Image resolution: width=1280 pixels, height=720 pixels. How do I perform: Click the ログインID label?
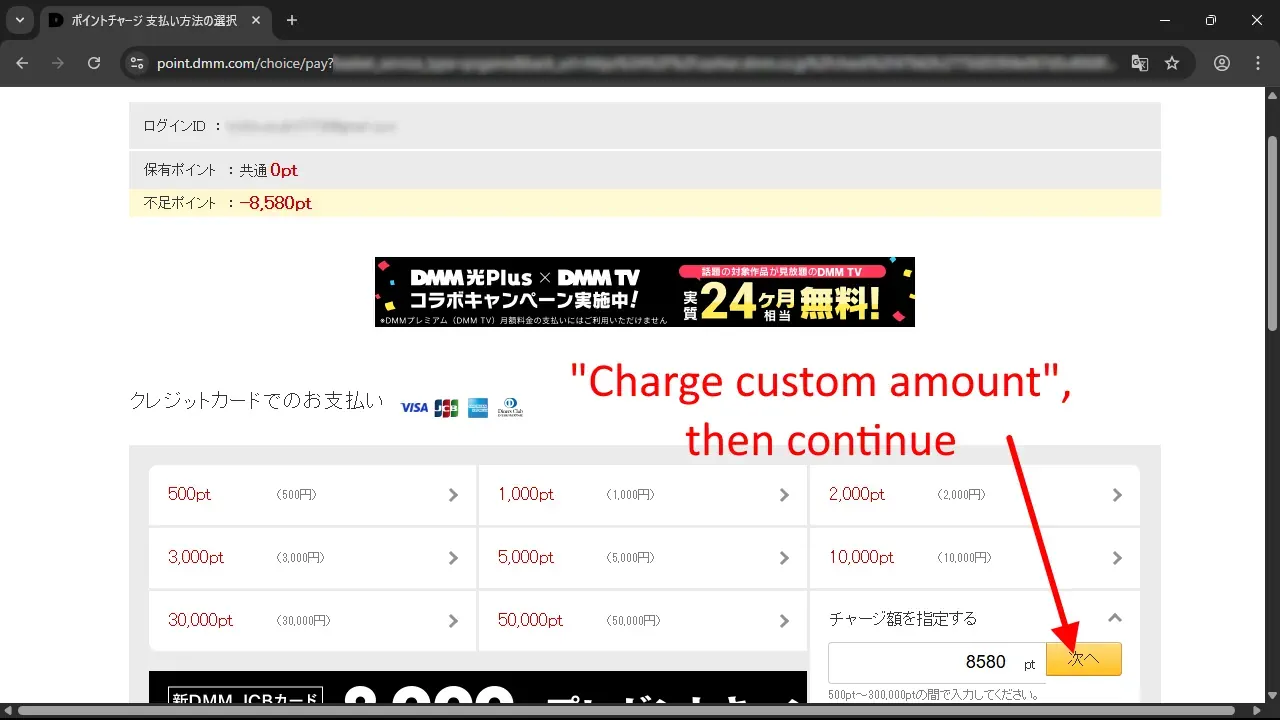point(174,127)
